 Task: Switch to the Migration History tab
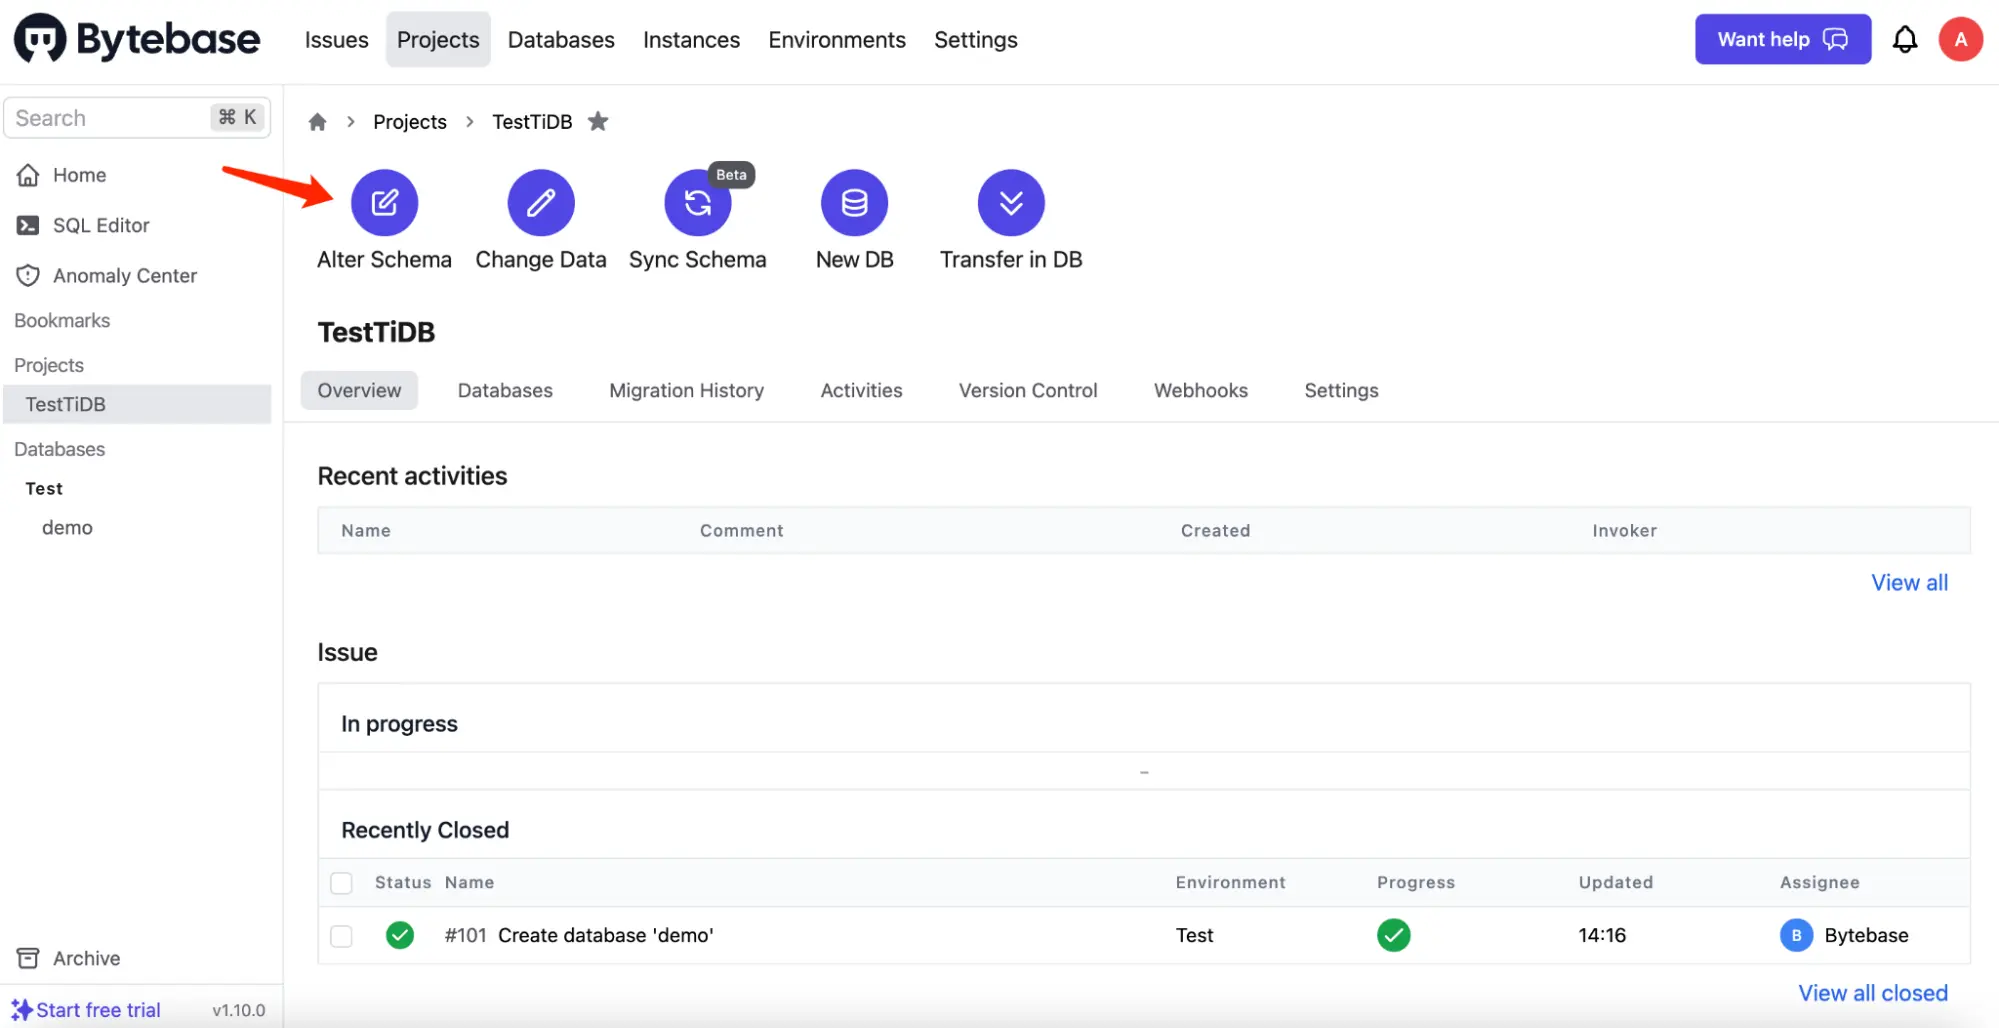686,390
